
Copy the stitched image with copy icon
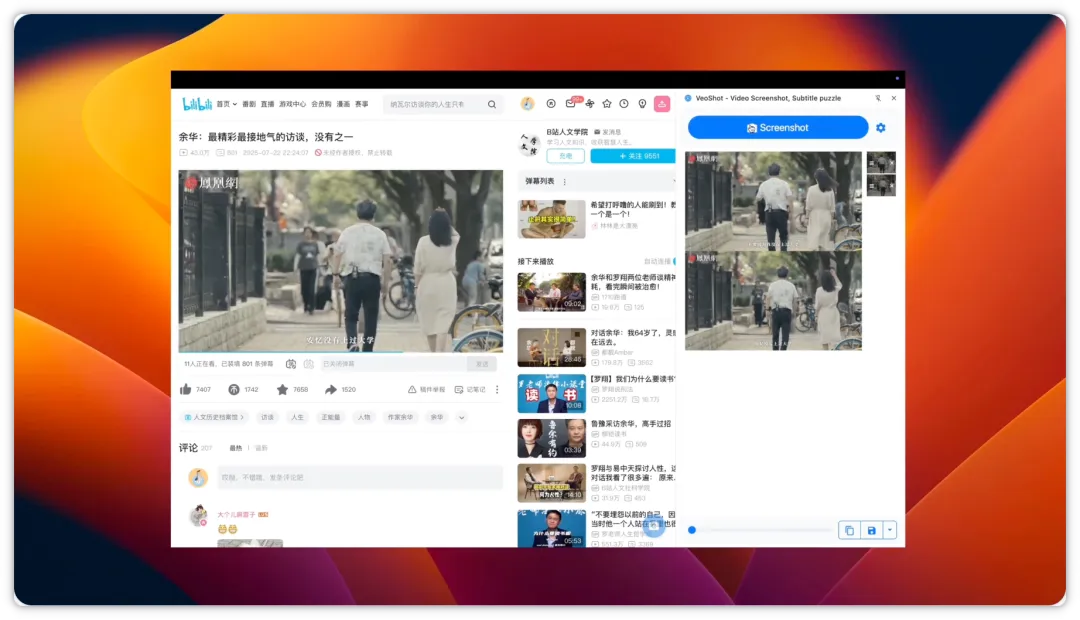pyautogui.click(x=849, y=530)
